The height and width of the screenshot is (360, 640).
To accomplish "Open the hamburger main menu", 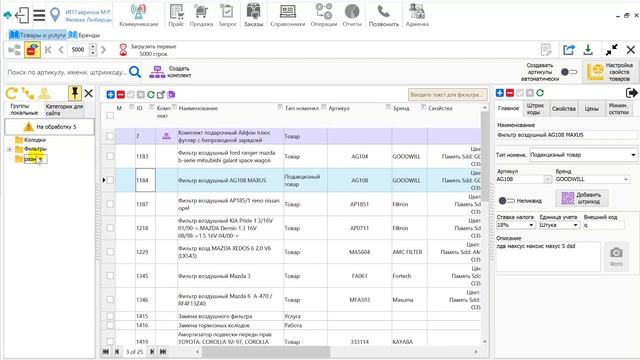I will (39, 15).
